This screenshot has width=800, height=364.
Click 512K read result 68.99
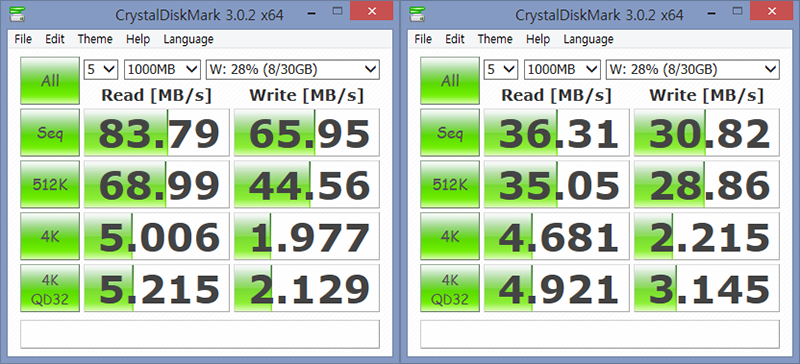(x=157, y=184)
